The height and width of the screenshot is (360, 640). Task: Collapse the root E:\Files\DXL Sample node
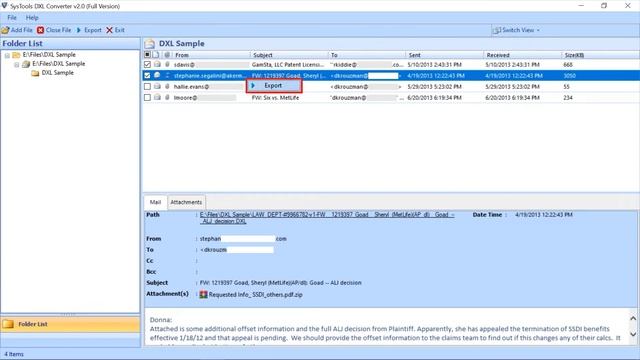[x=7, y=55]
